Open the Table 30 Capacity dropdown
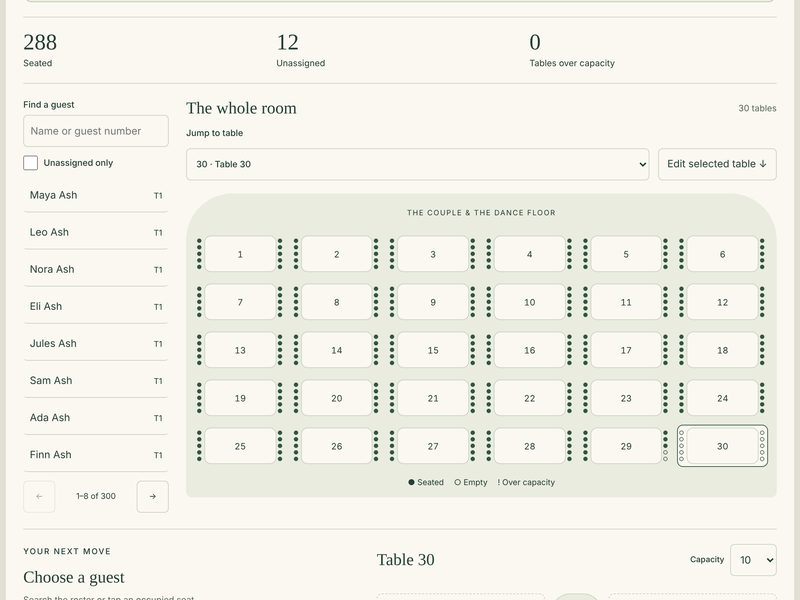Image resolution: width=800 pixels, height=600 pixels. click(x=753, y=560)
